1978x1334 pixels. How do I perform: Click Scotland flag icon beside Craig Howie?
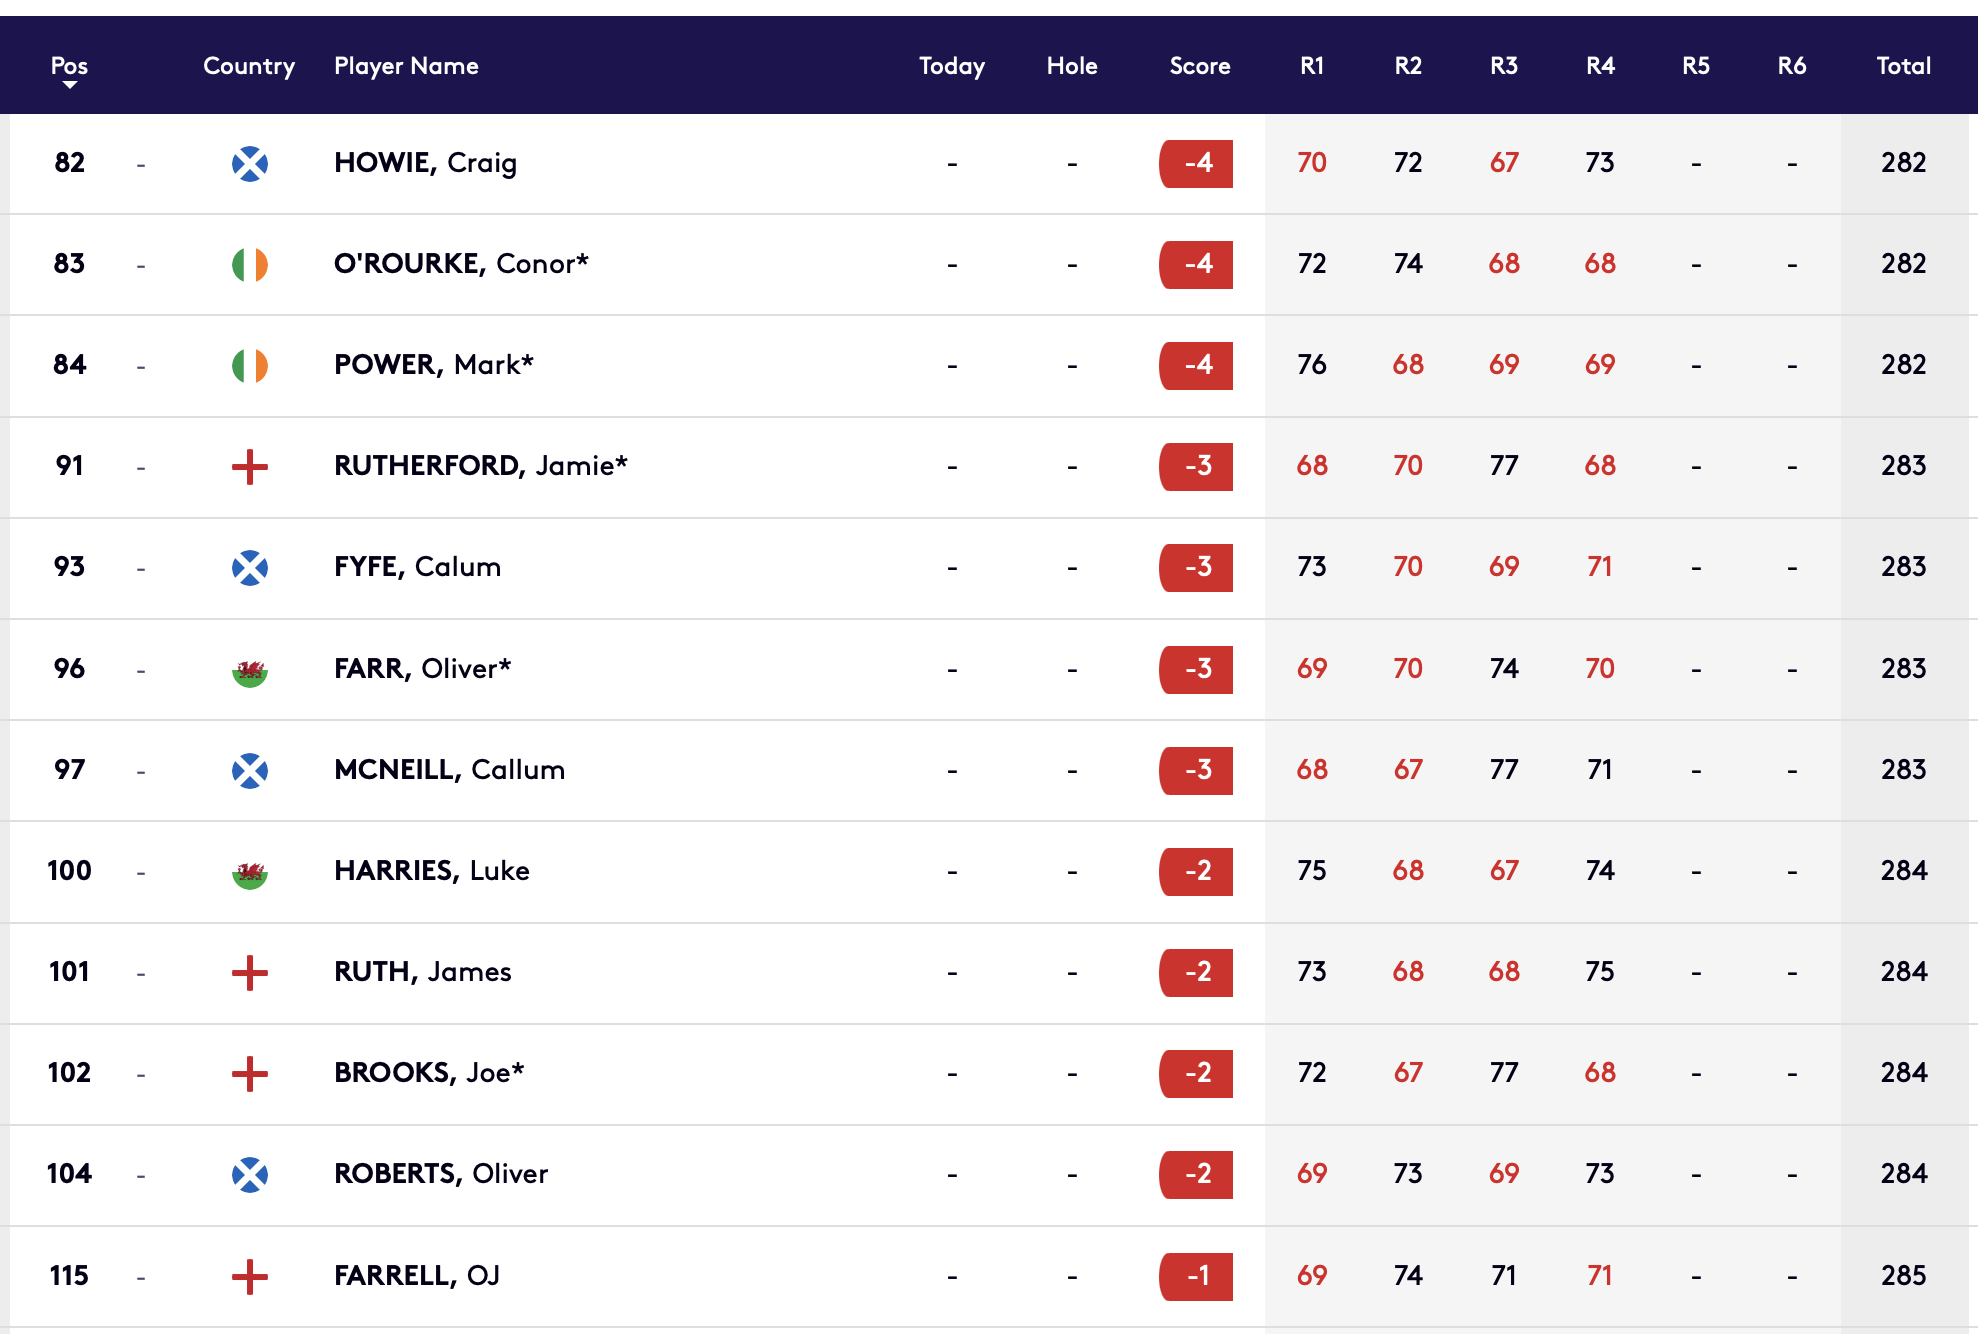249,163
